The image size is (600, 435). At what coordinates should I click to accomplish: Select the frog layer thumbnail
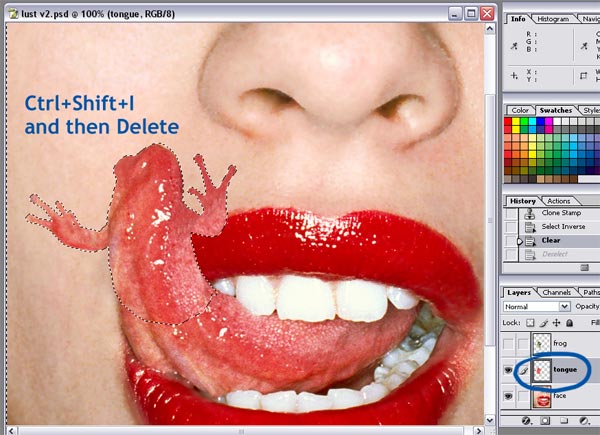point(543,343)
